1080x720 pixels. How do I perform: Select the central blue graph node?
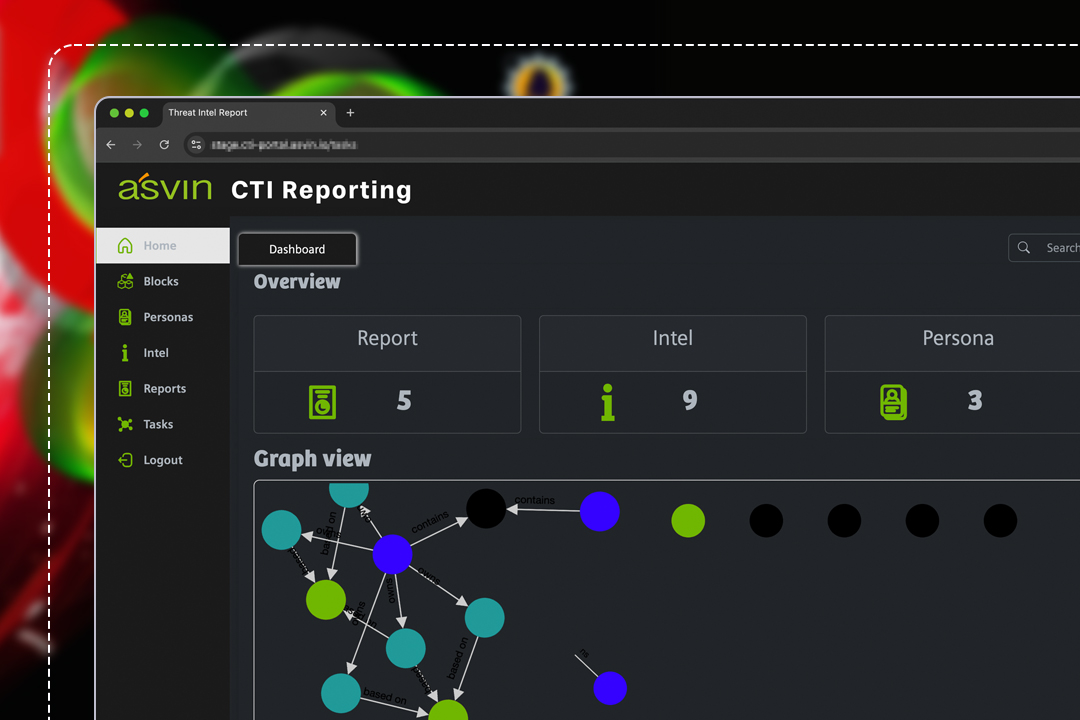(x=392, y=554)
